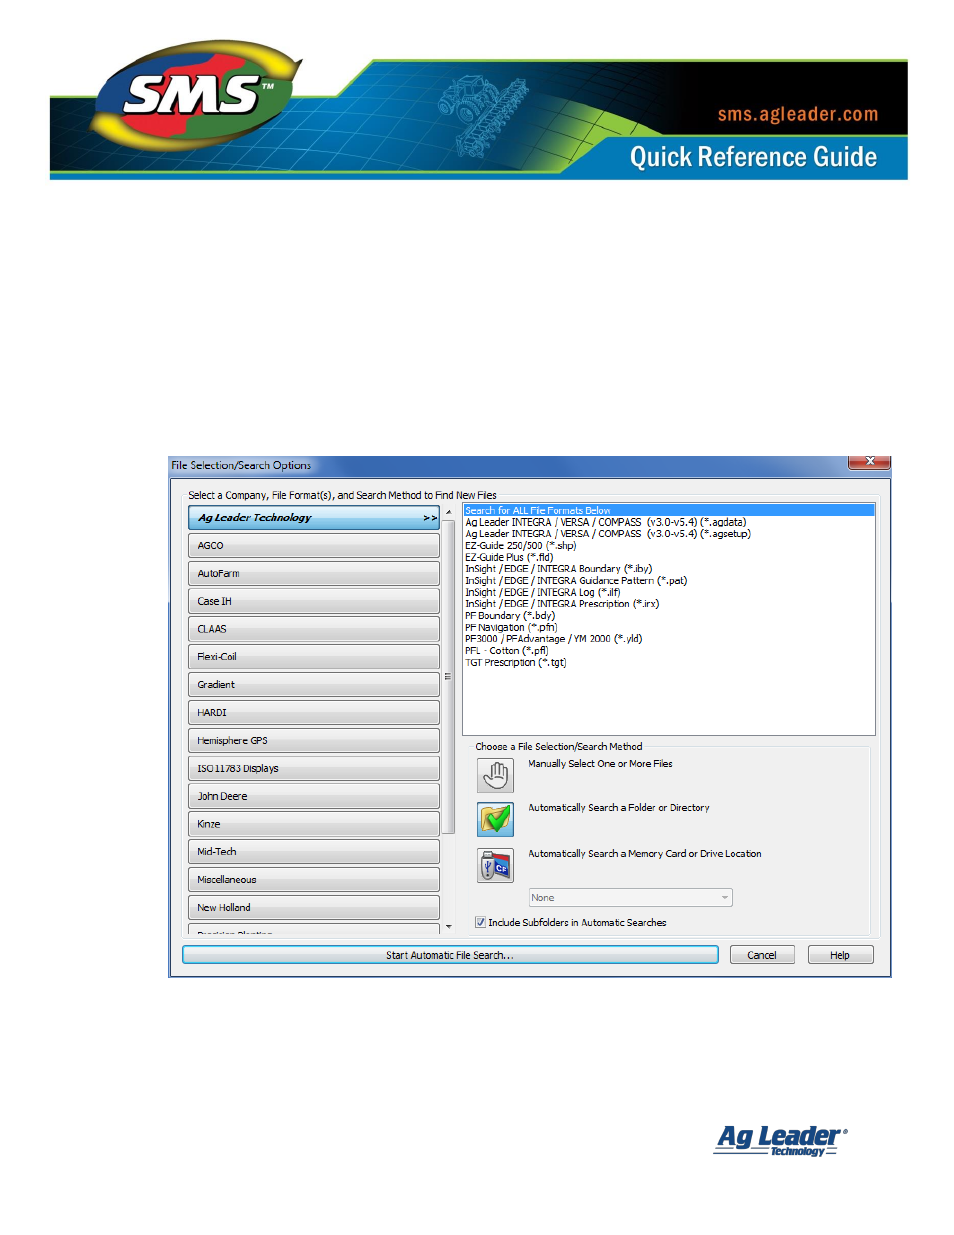Select 'InSight / EDGE / INTEGRA Guidance Pattern (*.pat)'
Image resolution: width=954 pixels, height=1235 pixels.
[576, 581]
